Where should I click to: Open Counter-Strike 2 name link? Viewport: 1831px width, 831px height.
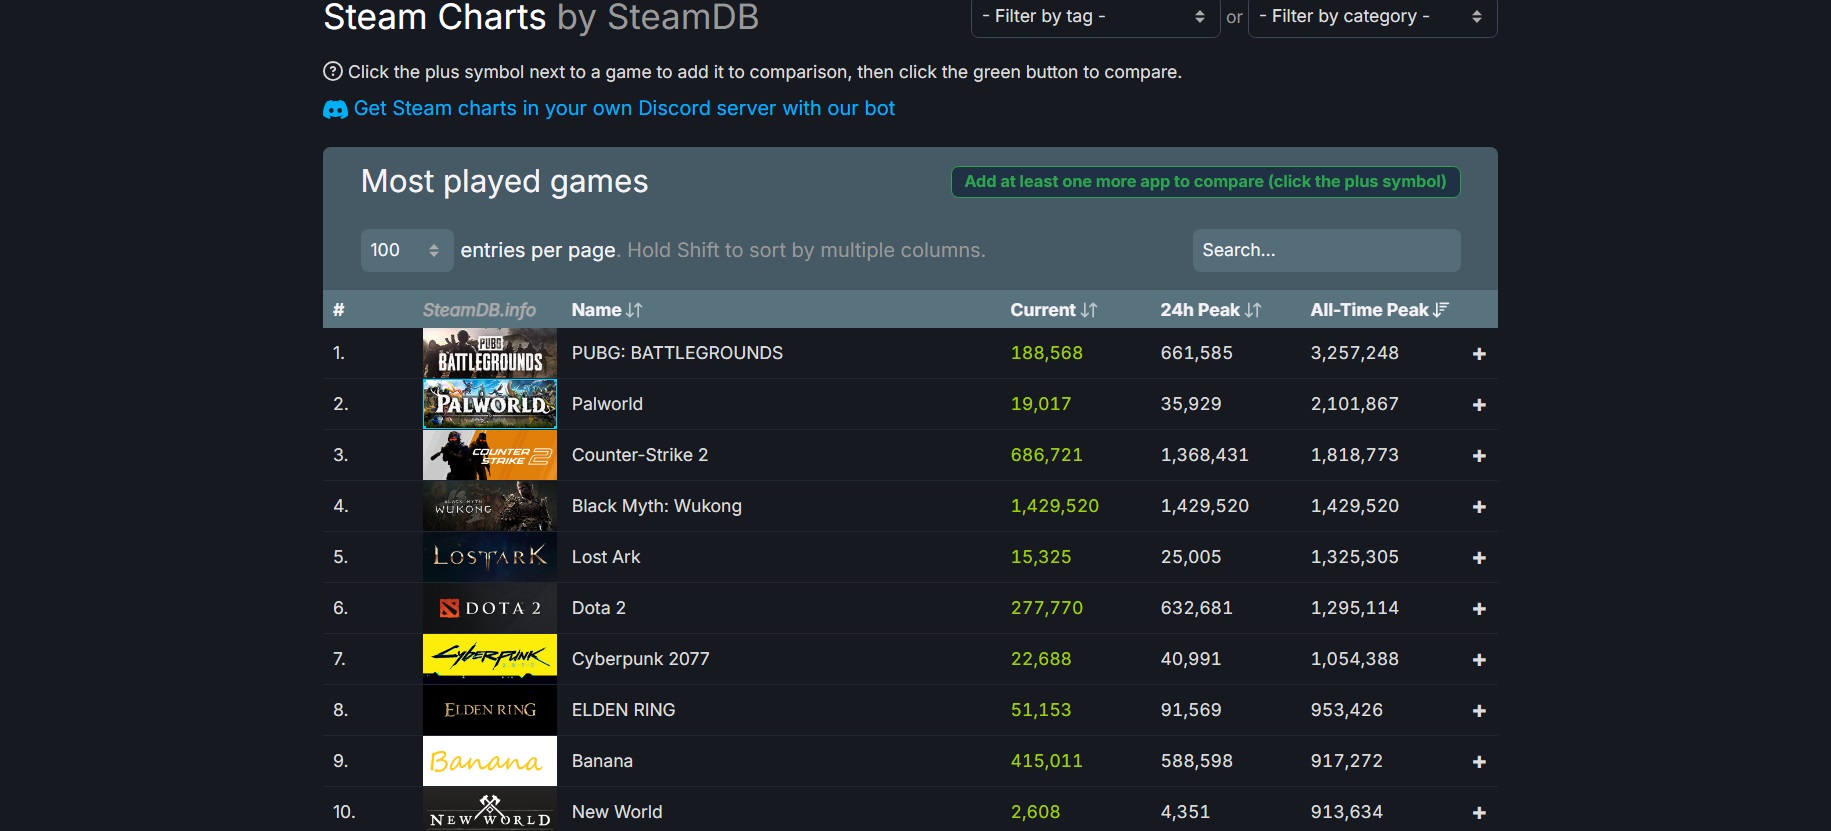pos(640,455)
